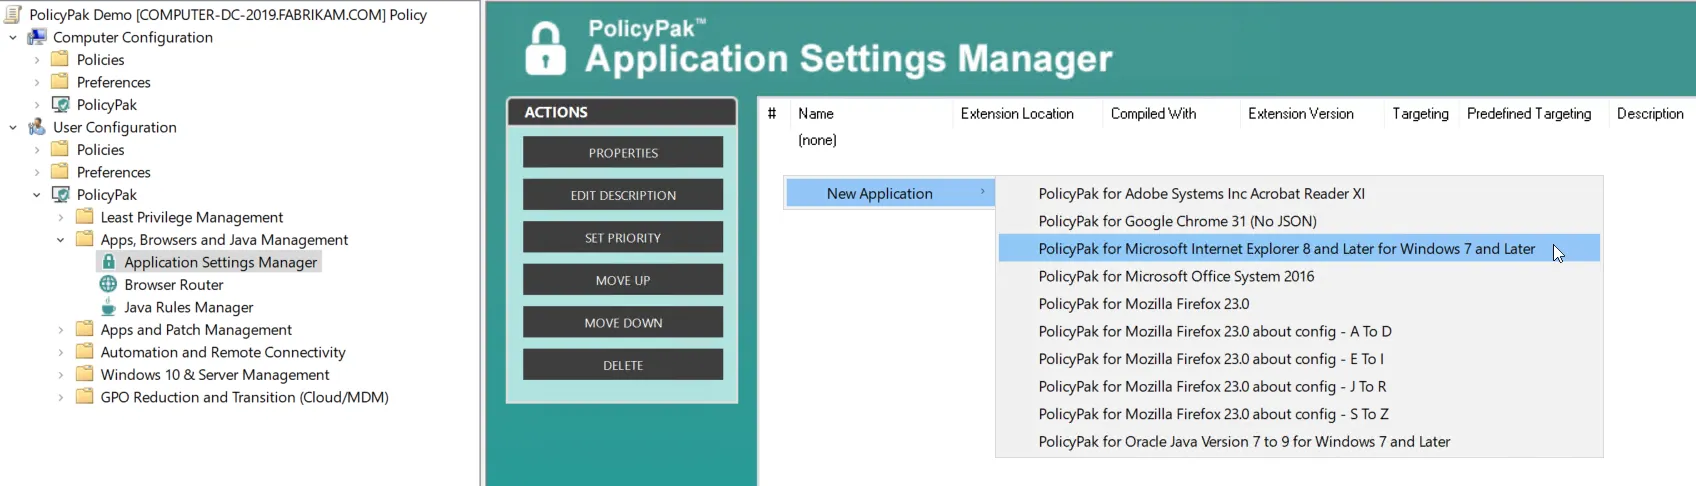Click the SET PRIORITY button
The height and width of the screenshot is (486, 1696).
[x=623, y=237]
